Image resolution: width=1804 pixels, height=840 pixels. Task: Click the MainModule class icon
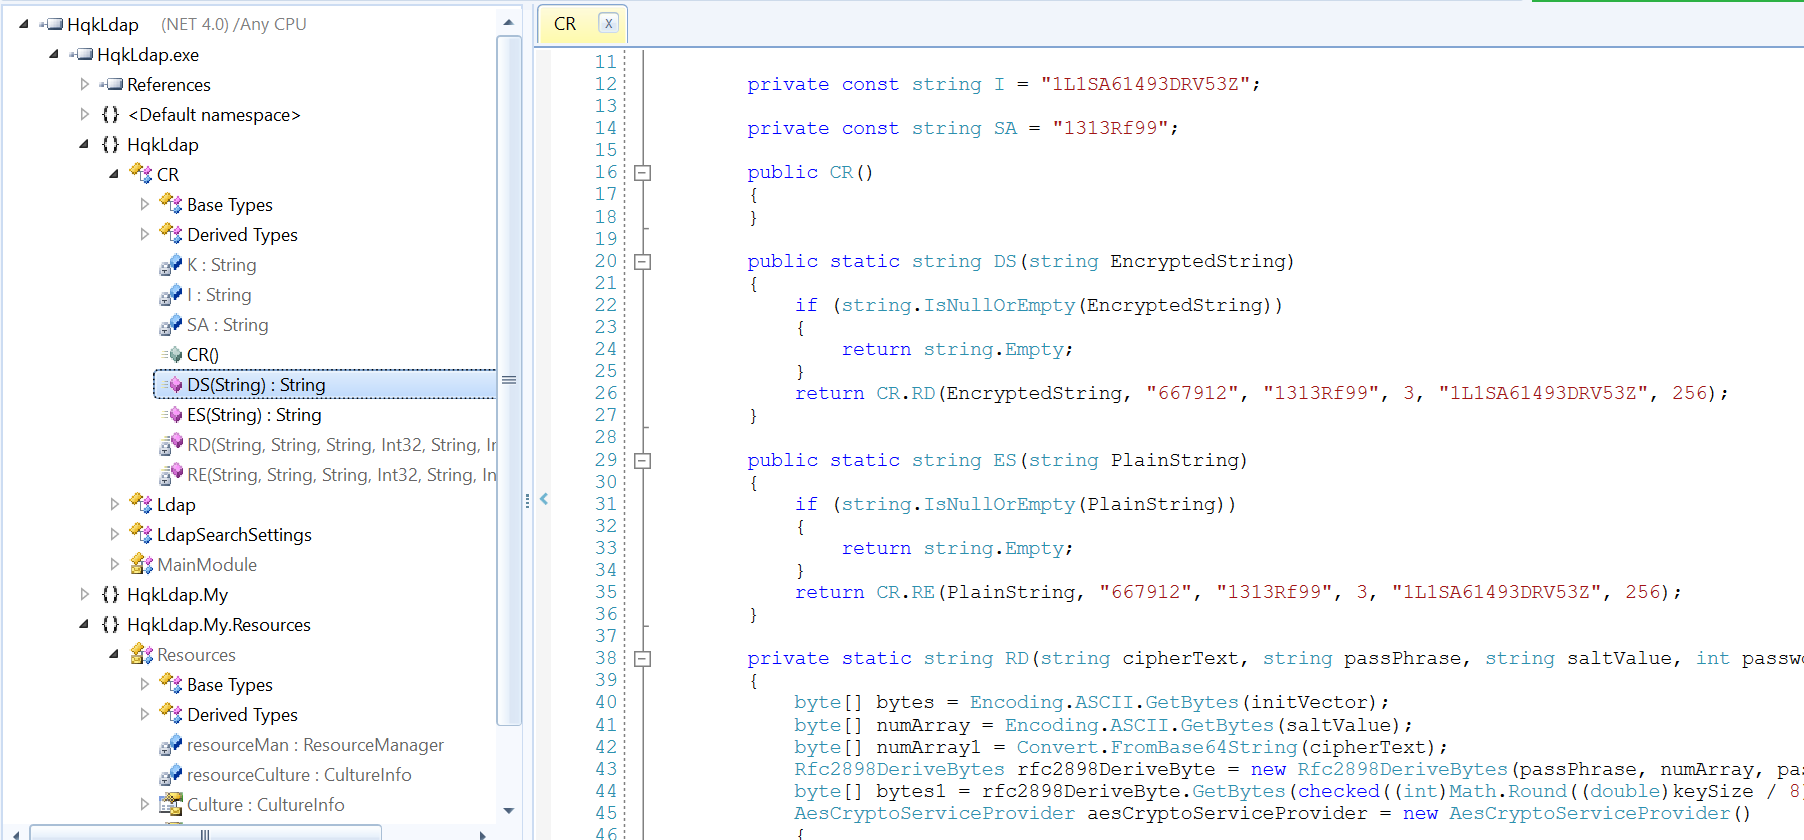coord(141,565)
